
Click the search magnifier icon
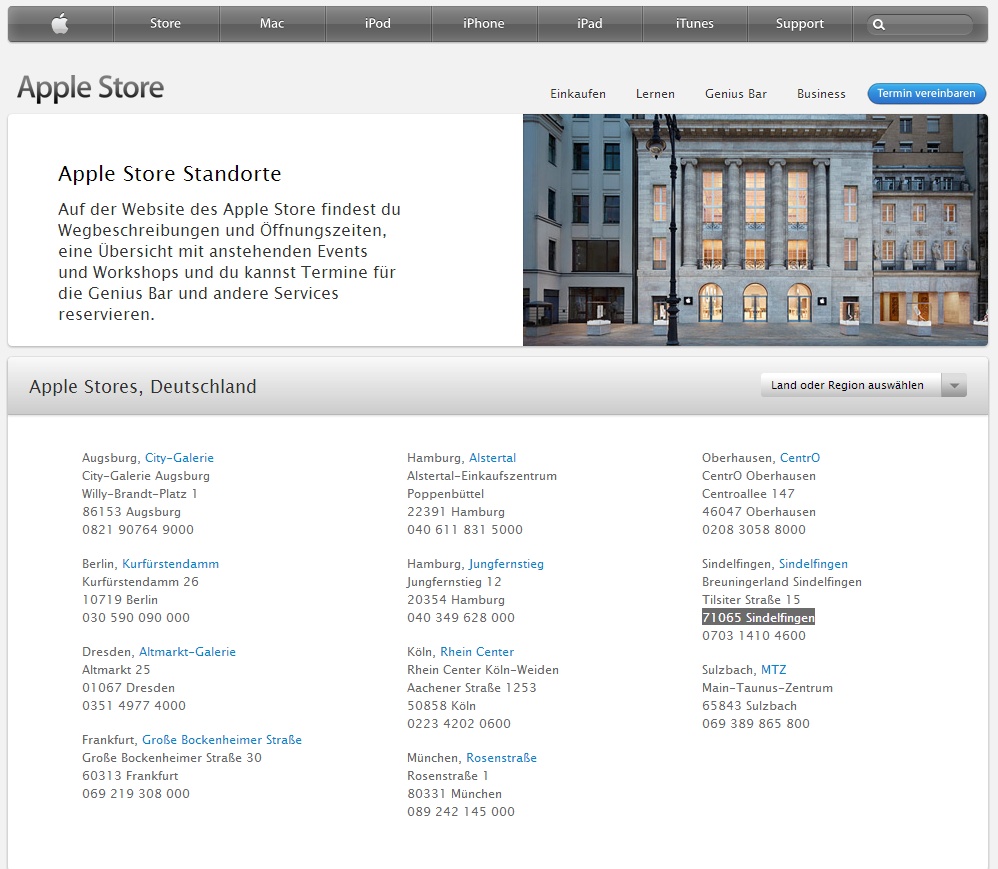point(878,25)
